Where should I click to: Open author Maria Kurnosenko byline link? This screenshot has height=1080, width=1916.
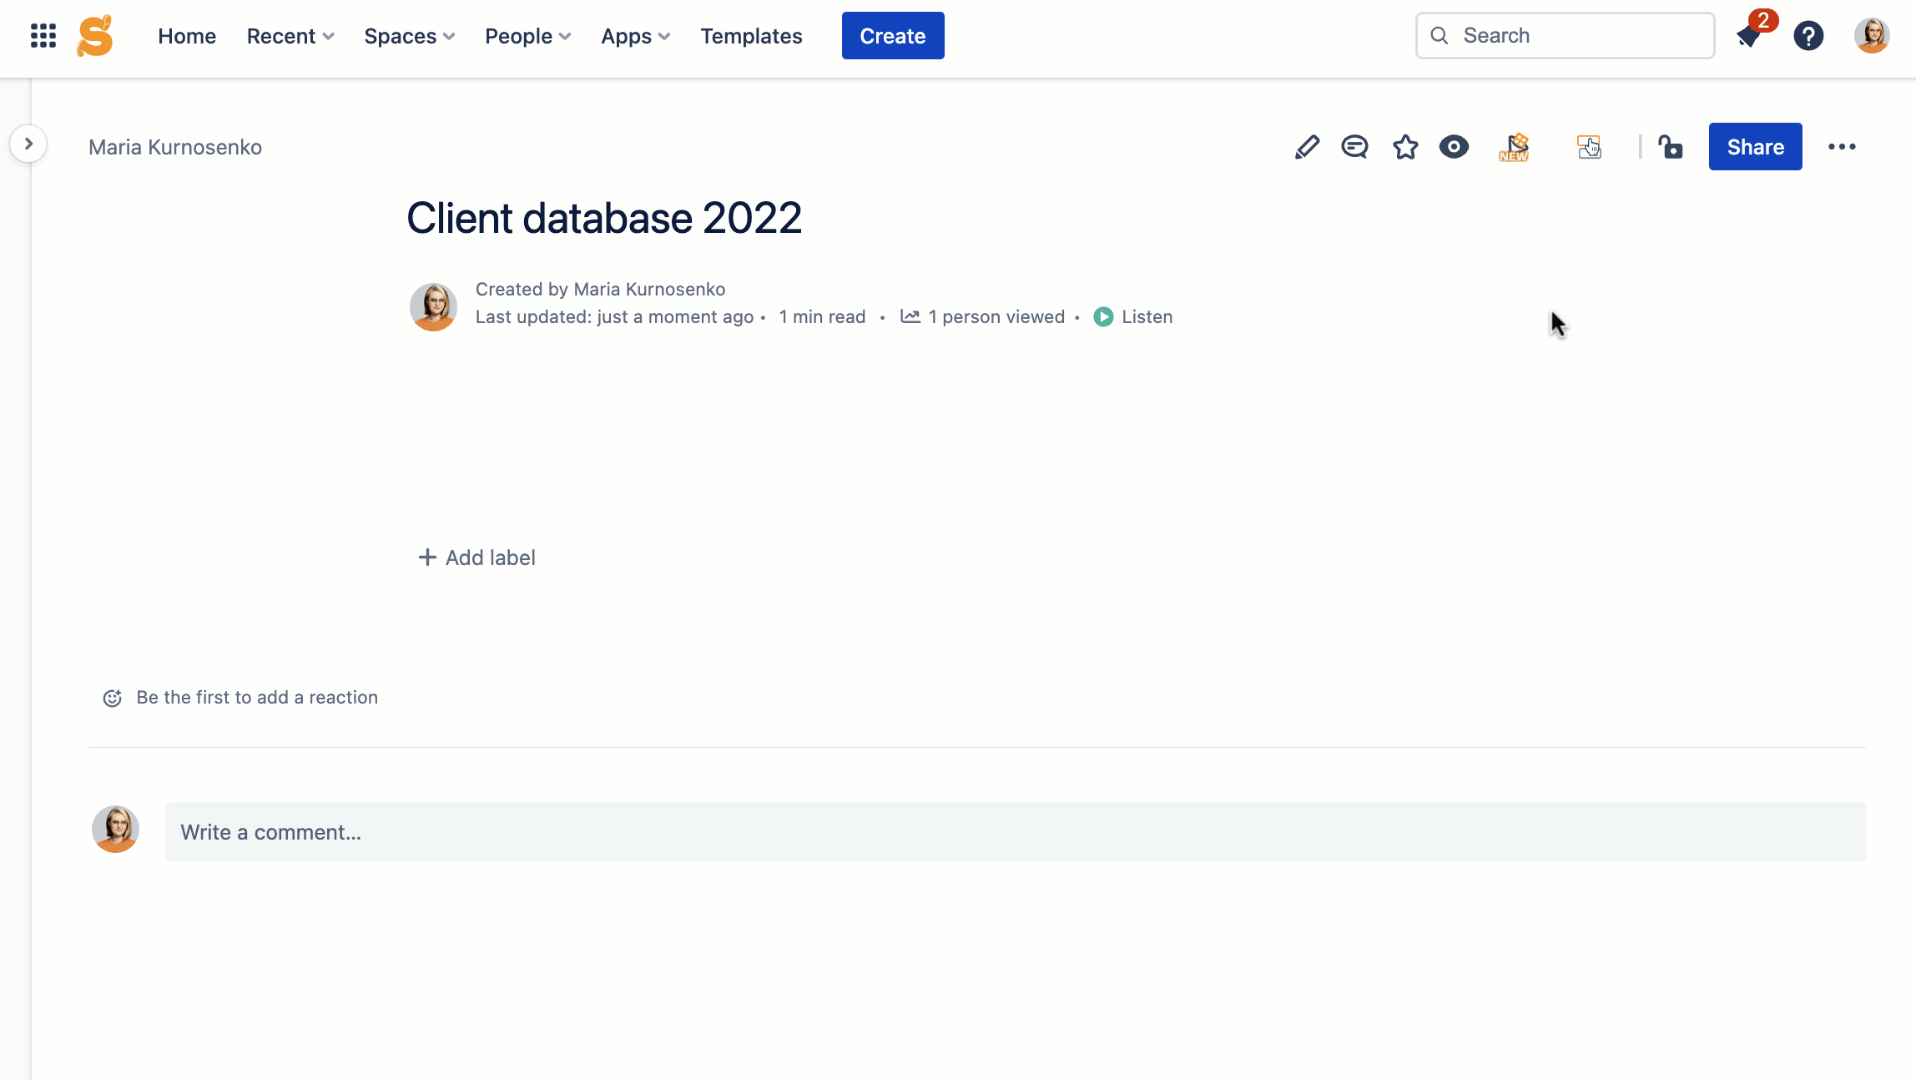[x=649, y=289]
